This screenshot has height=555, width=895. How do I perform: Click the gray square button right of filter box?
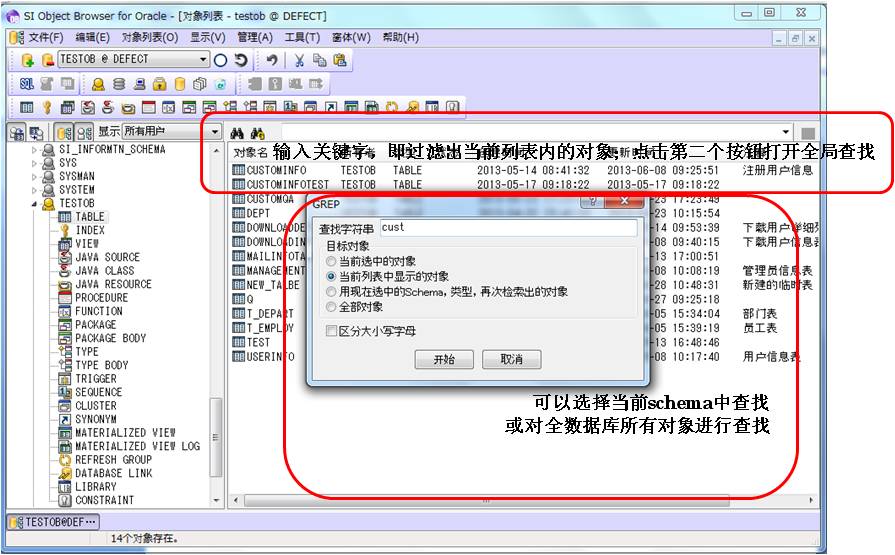click(808, 133)
